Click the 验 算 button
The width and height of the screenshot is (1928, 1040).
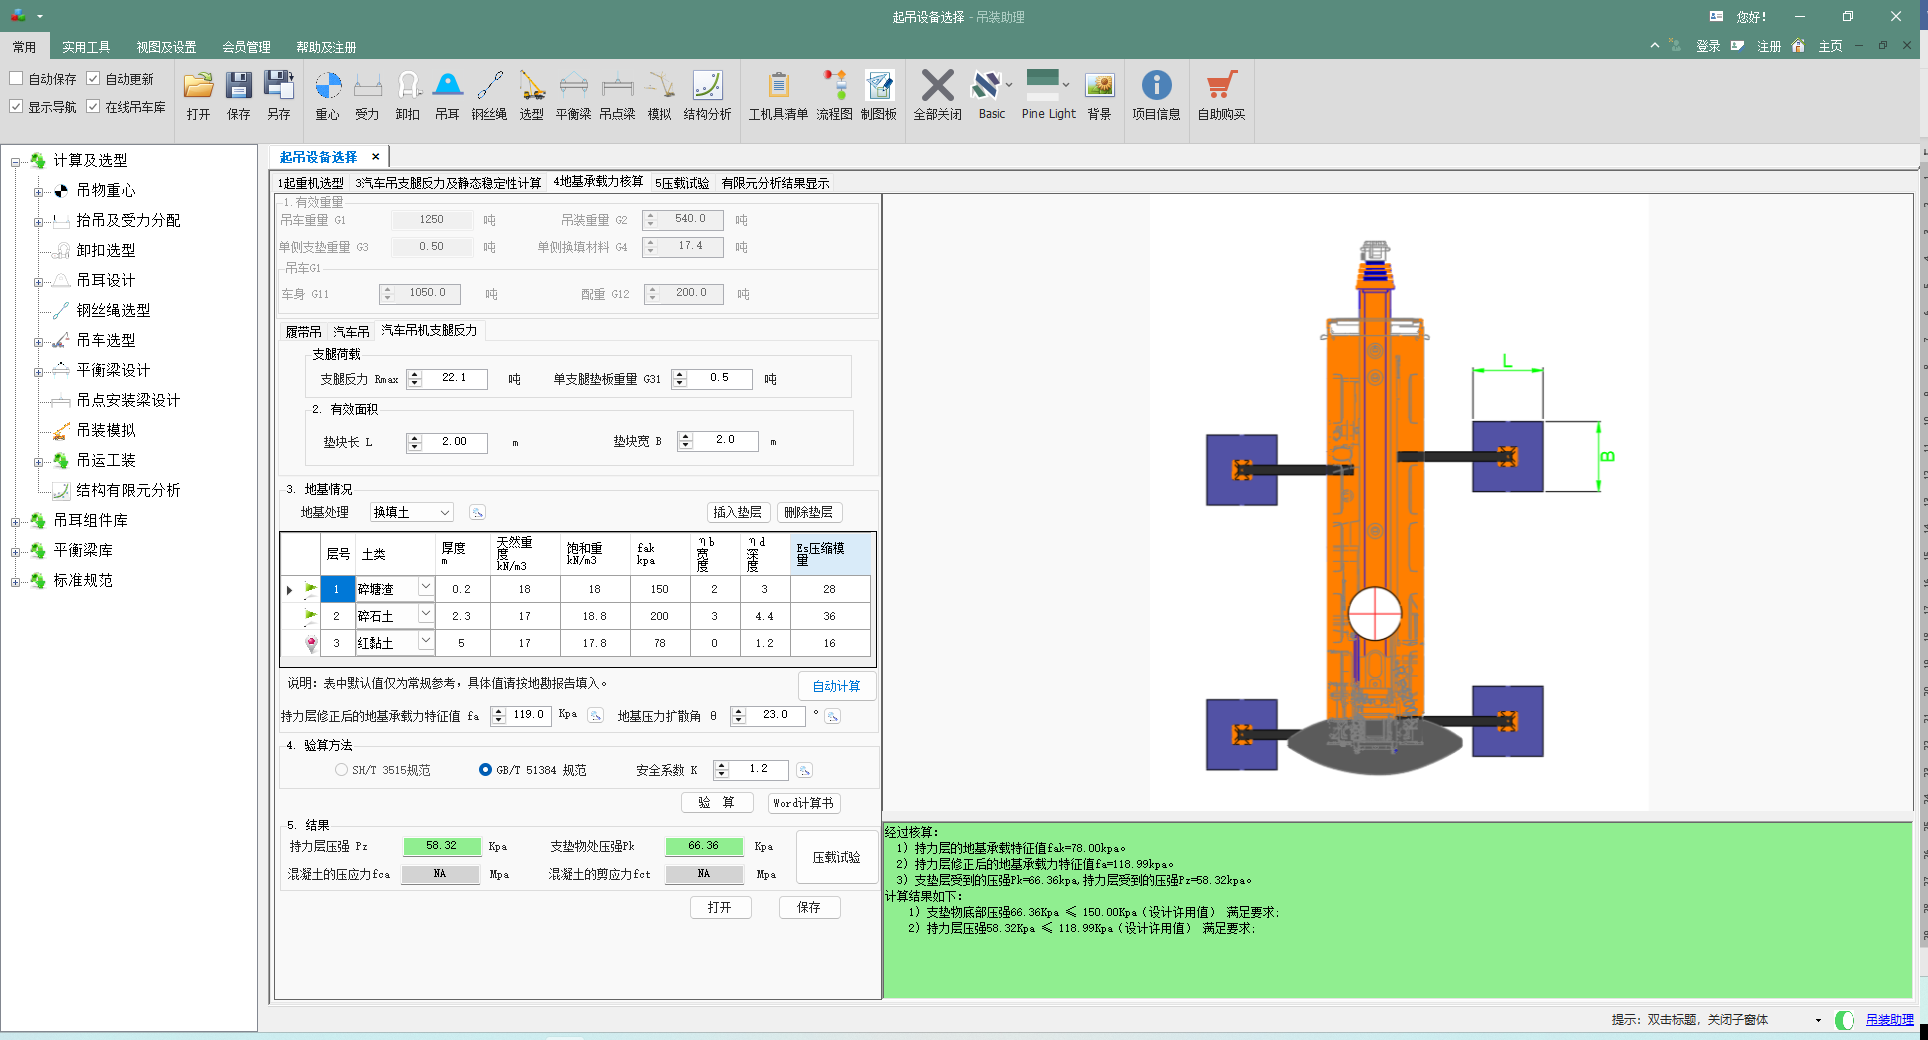[717, 803]
